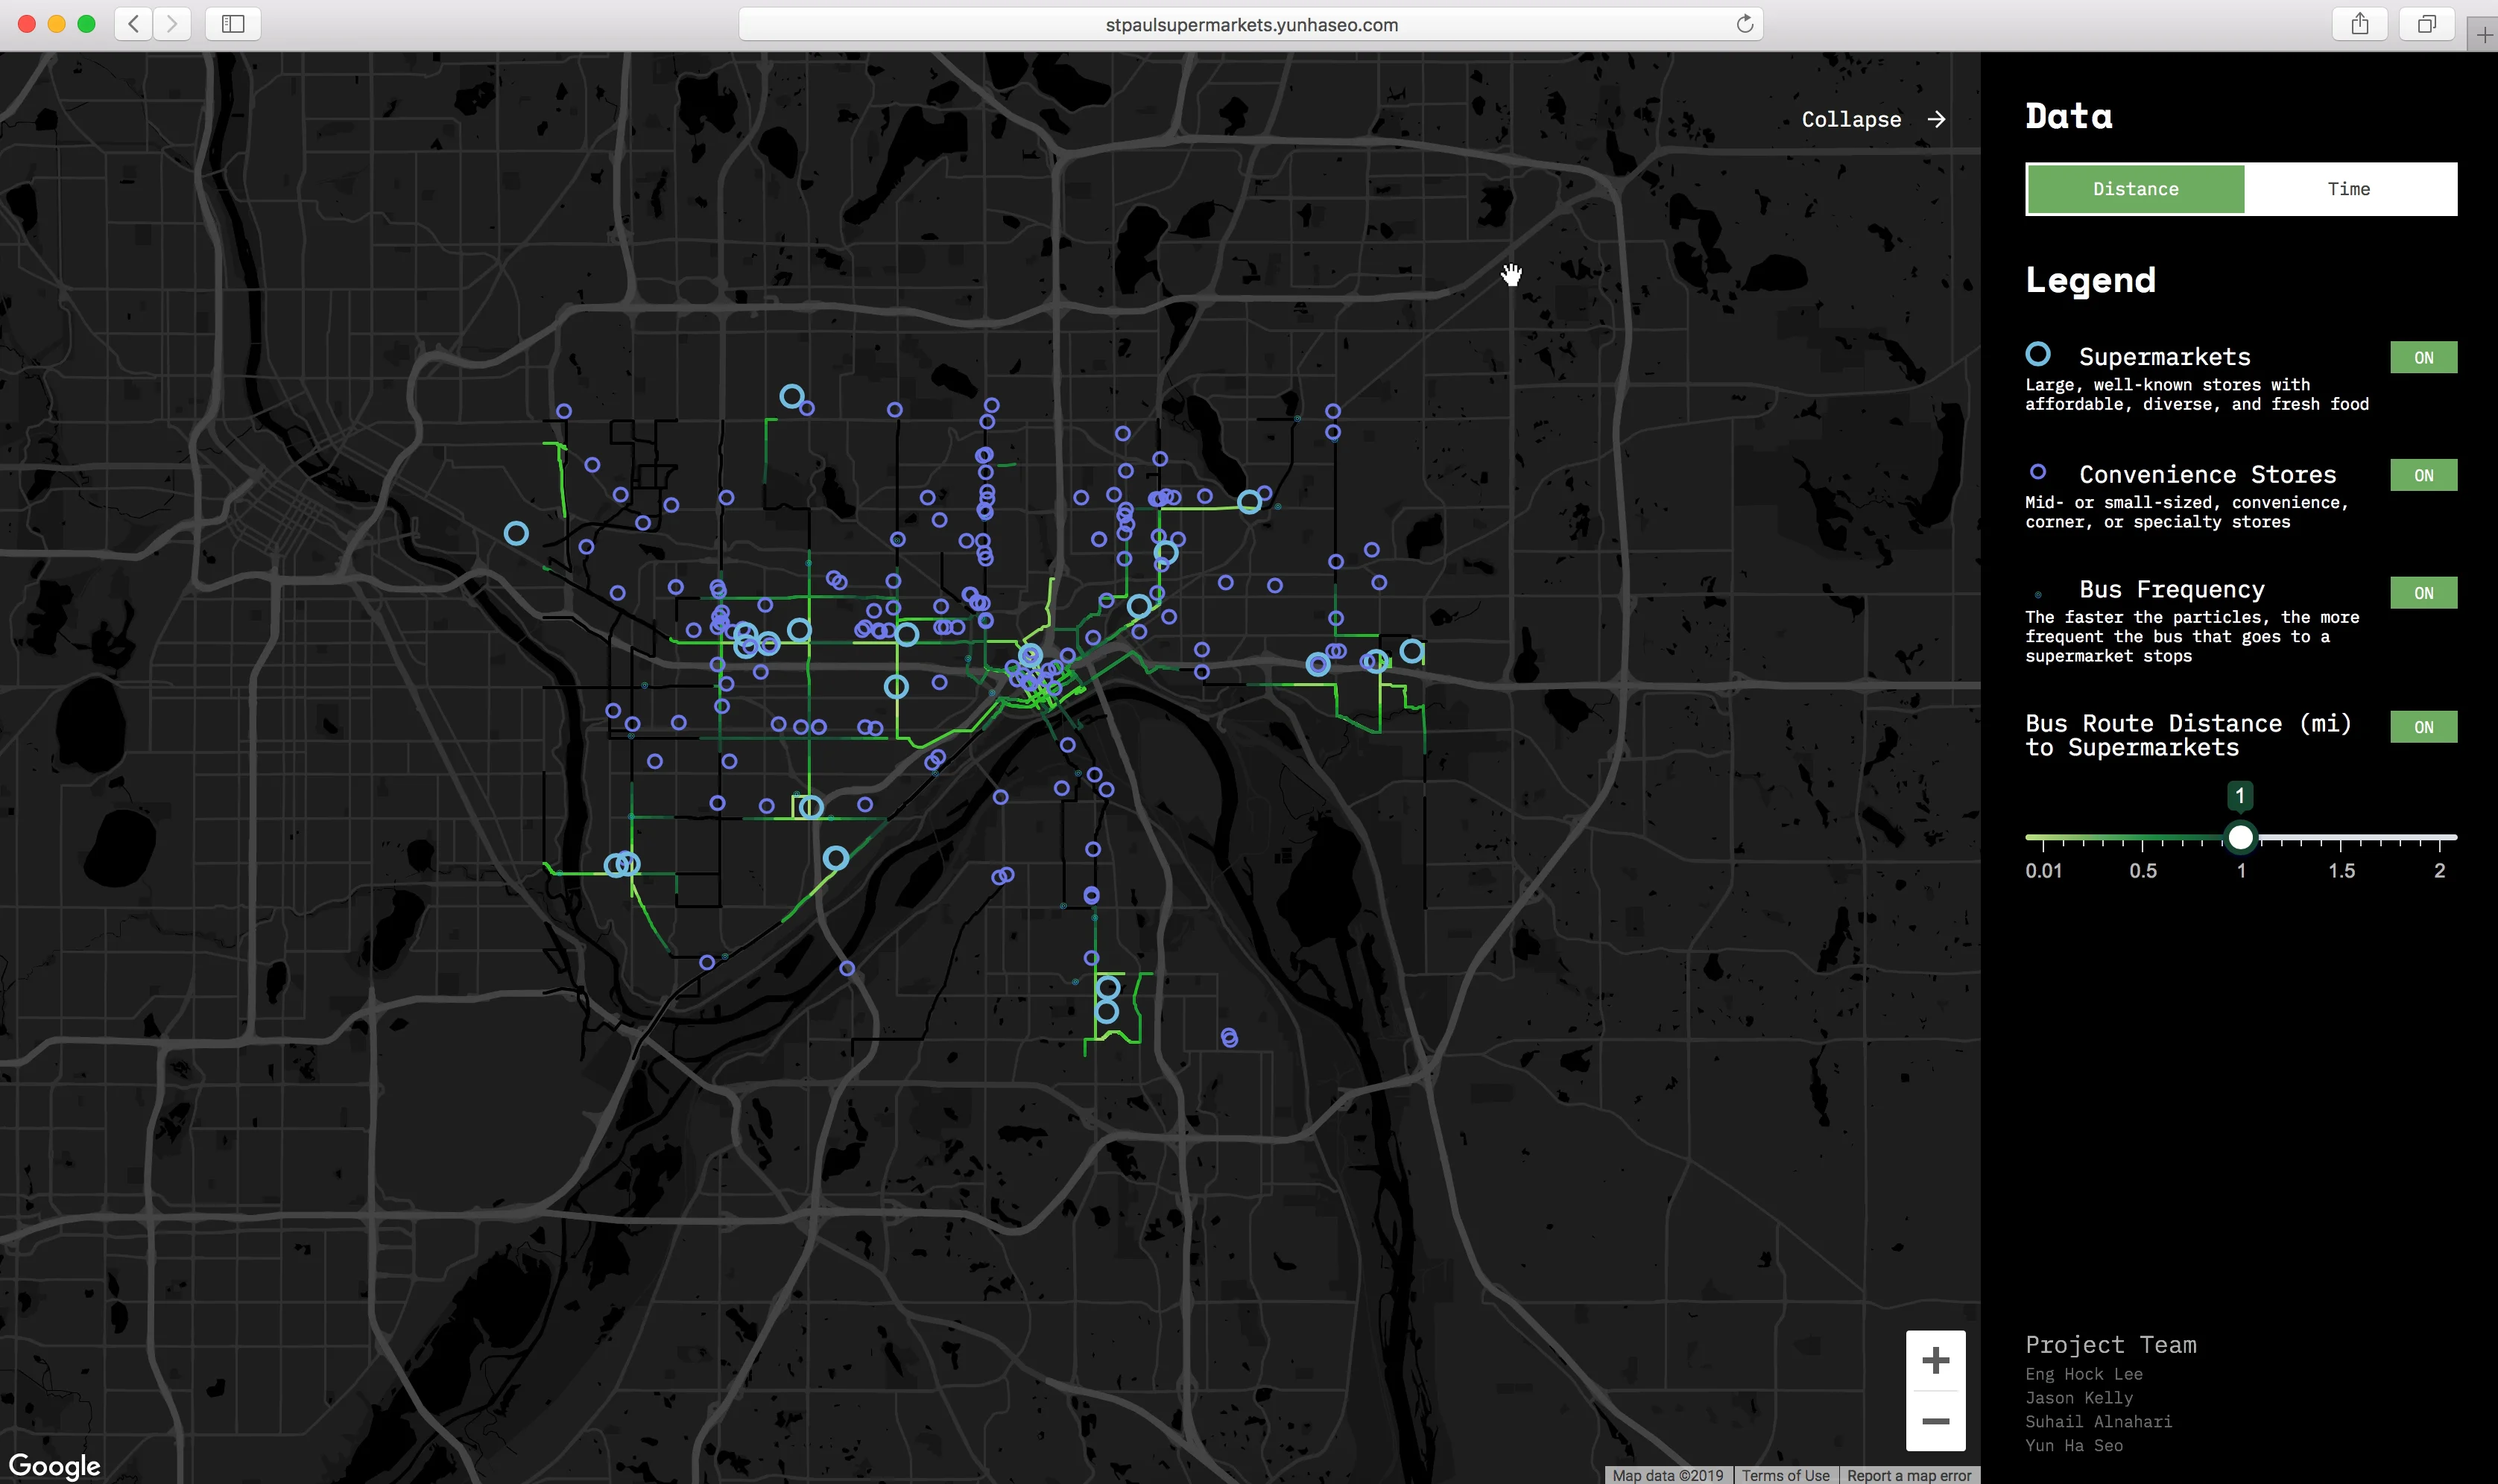Go back with Safari back arrow
This screenshot has width=2498, height=1484.
tap(133, 24)
